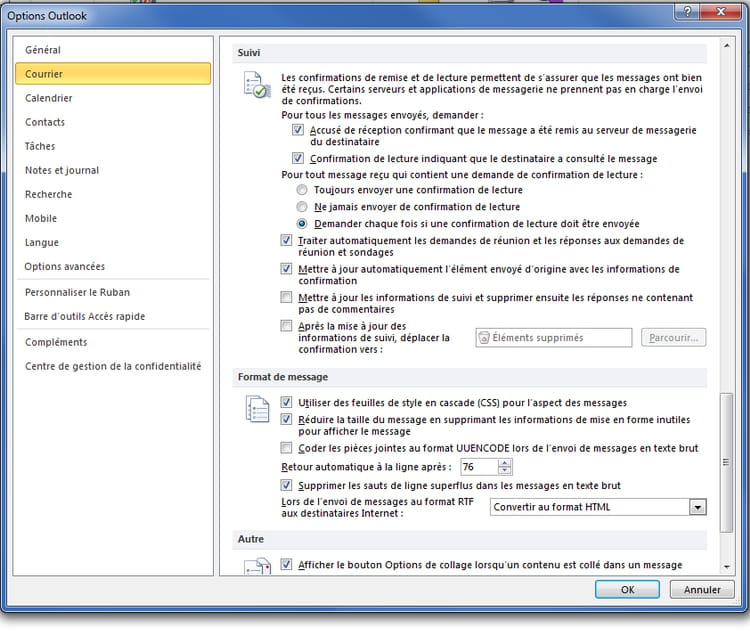Open Options avancées category
The width and height of the screenshot is (750, 636).
(113, 266)
